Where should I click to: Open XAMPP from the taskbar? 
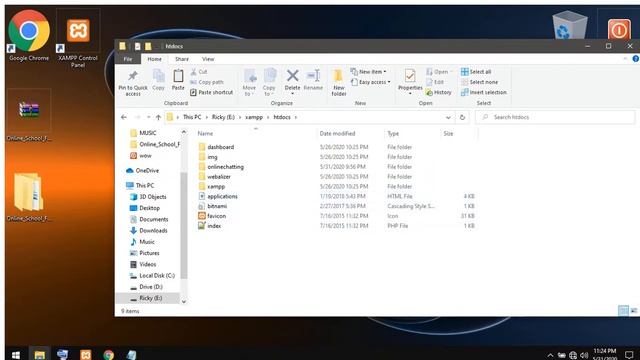pyautogui.click(x=85, y=354)
